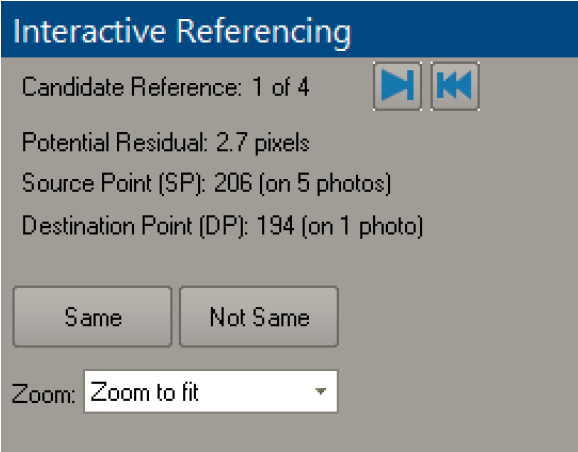Click the (on 5 photos) text

click(x=325, y=183)
